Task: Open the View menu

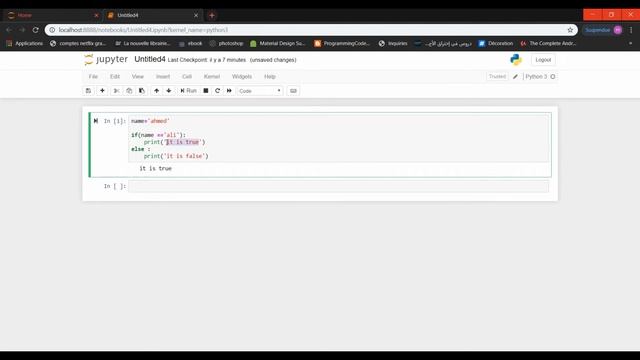Action: click(138, 76)
